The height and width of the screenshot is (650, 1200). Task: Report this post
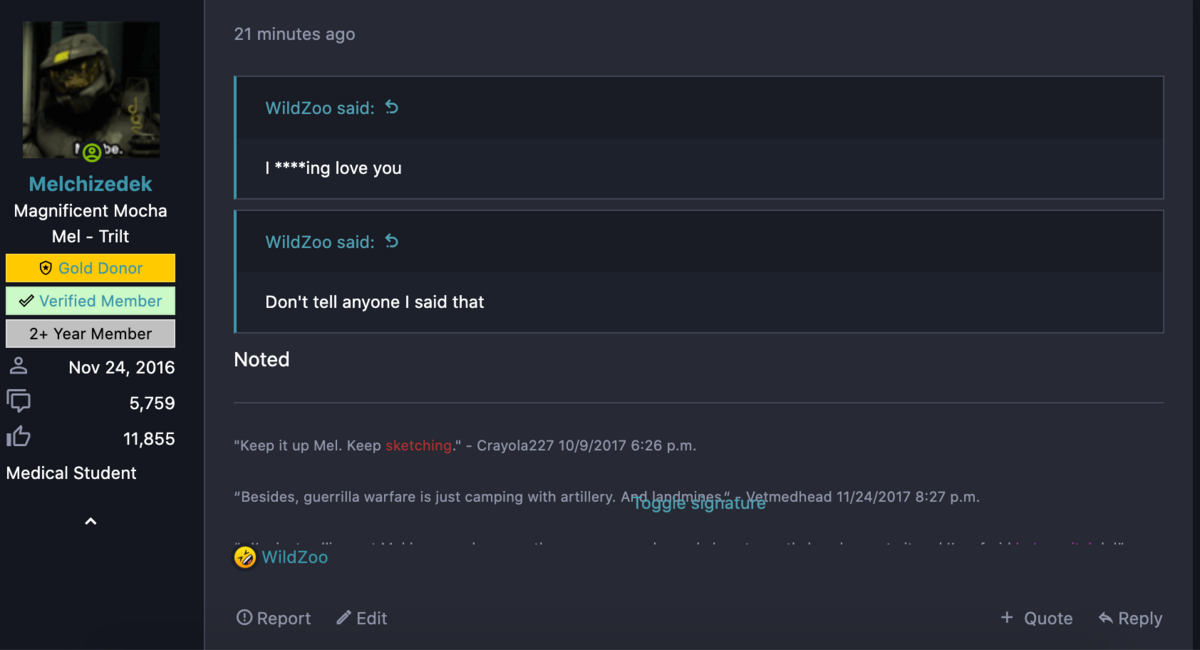click(273, 618)
